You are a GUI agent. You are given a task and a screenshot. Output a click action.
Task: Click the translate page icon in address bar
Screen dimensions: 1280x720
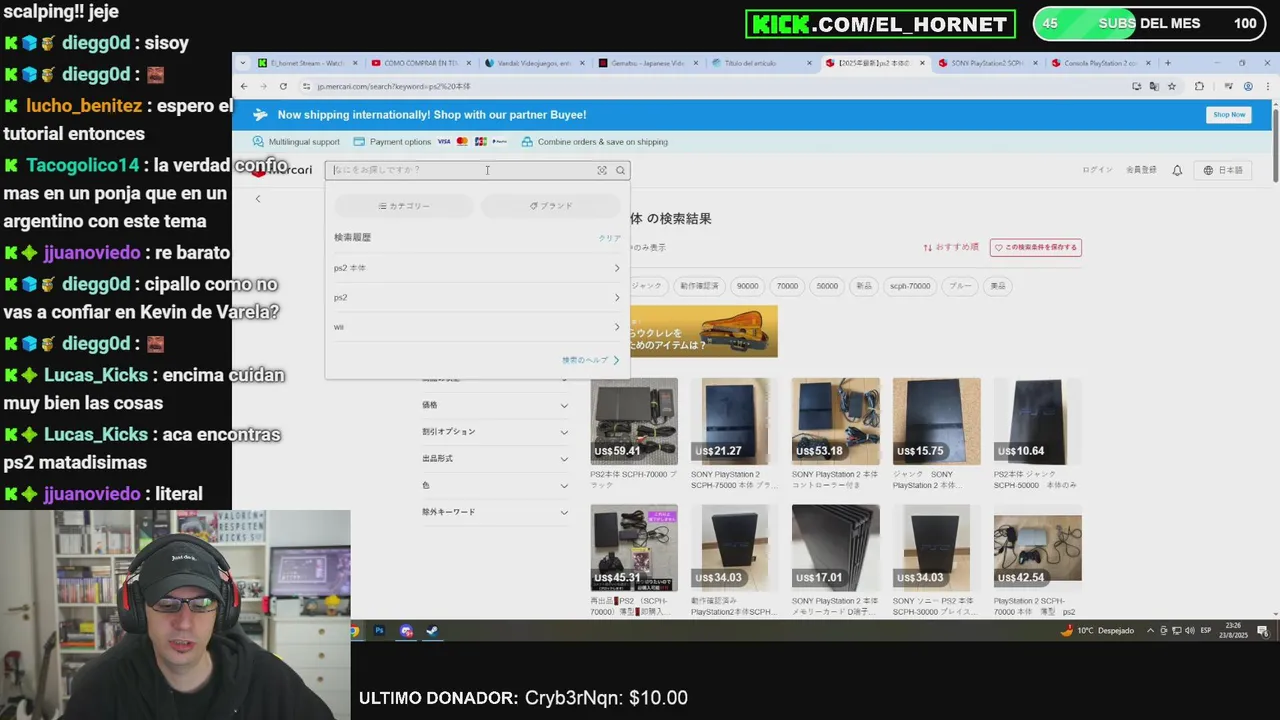coord(1154,86)
